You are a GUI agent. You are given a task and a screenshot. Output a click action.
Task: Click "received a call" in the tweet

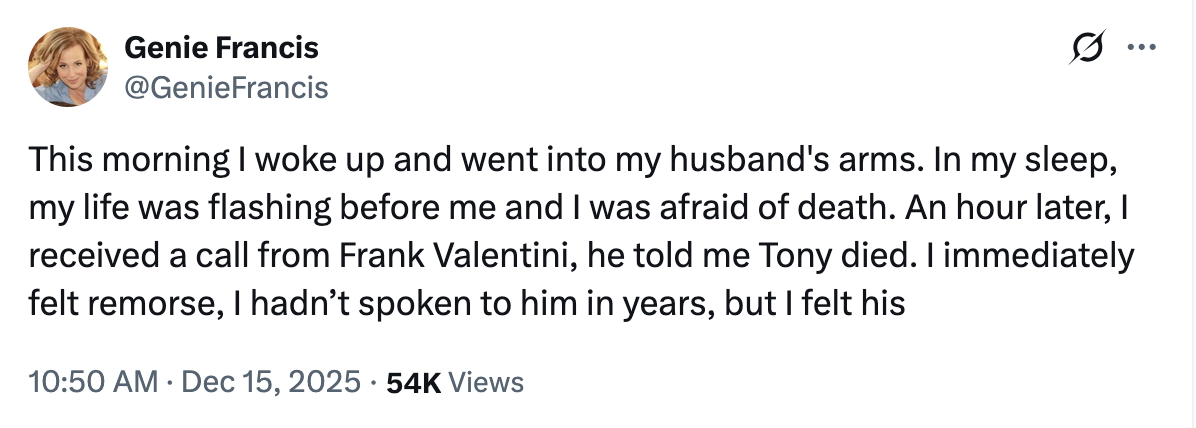point(143,256)
